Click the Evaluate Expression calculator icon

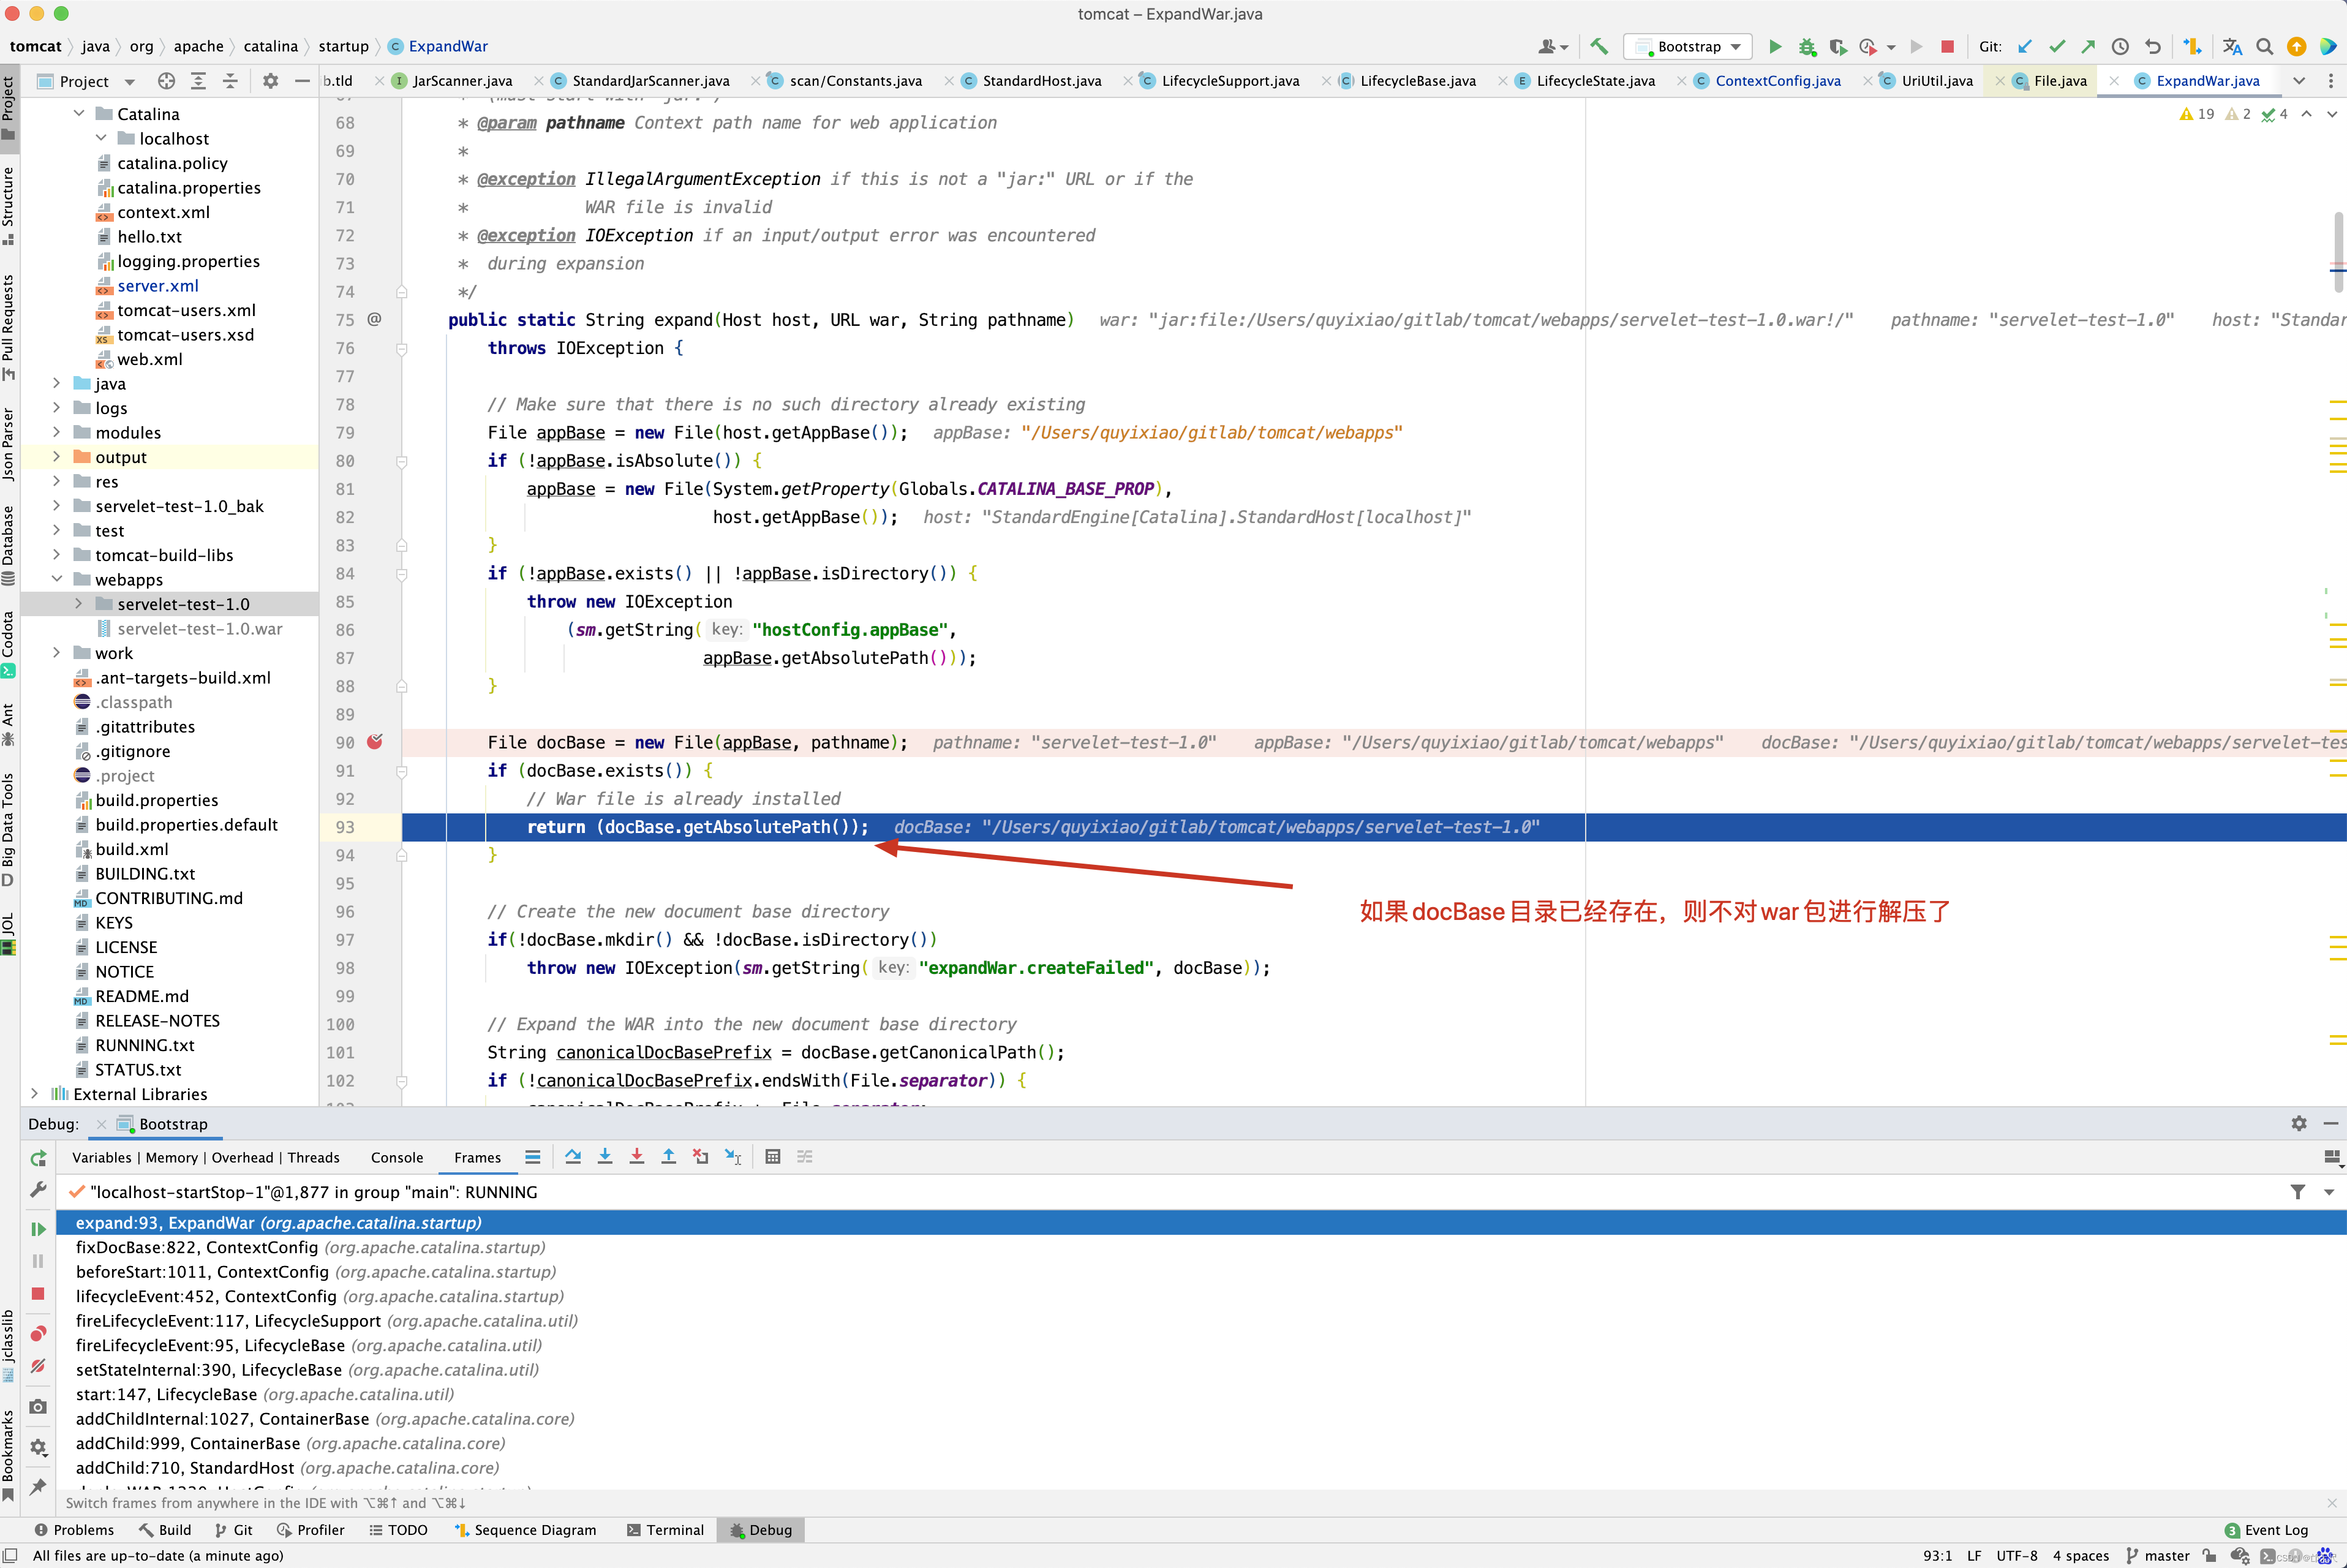coord(772,1157)
